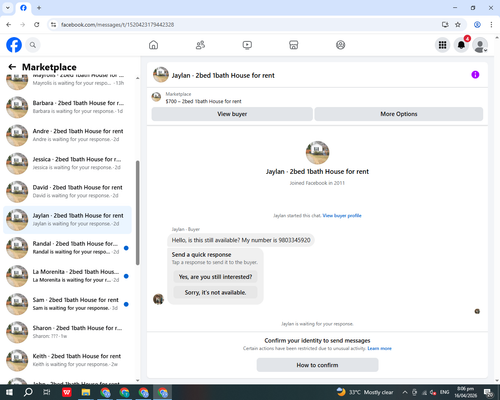The image size is (500, 400).
Task: Open the Groups icon in top navigation
Action: pos(340,45)
